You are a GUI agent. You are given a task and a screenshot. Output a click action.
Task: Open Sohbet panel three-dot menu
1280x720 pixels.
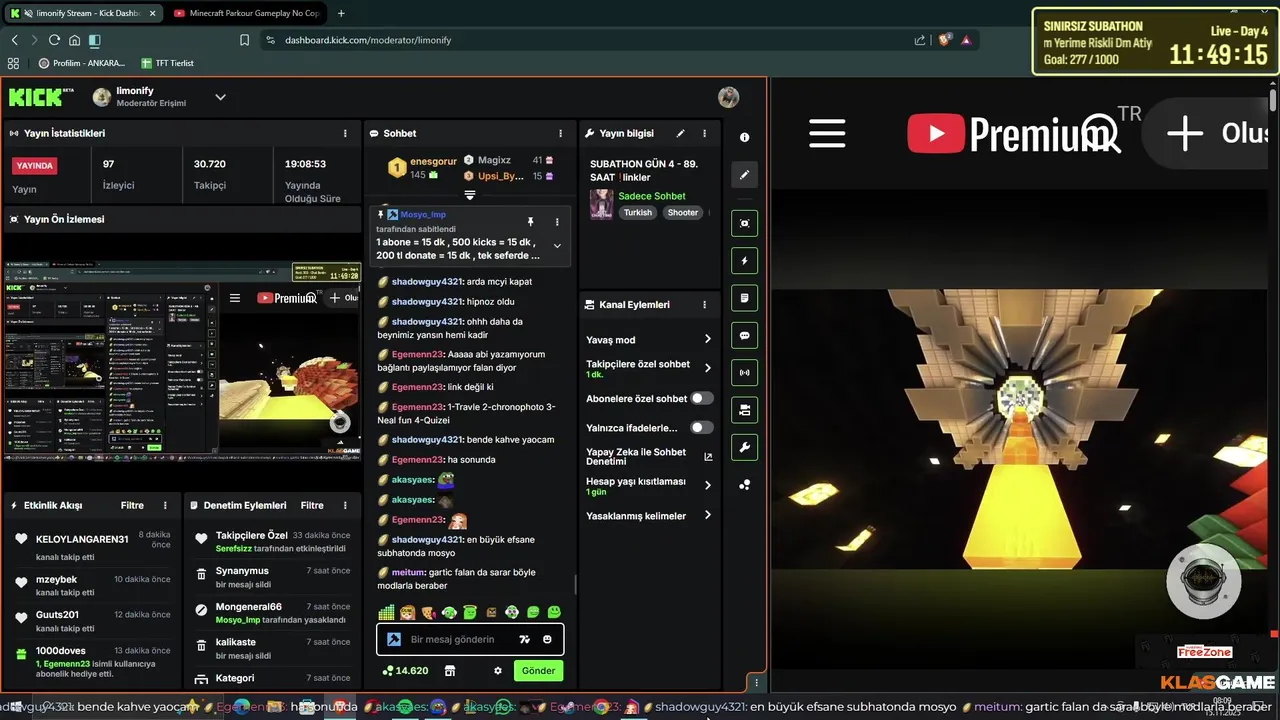tap(561, 133)
